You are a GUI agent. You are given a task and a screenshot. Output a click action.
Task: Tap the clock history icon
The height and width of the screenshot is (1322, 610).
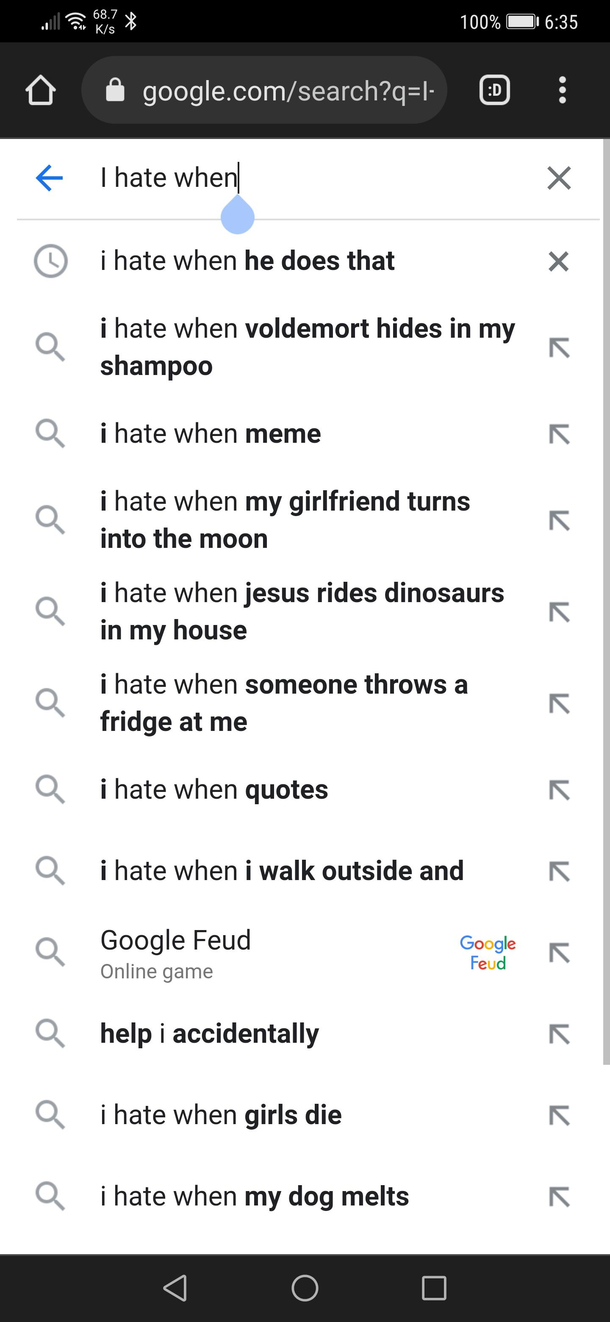click(50, 261)
